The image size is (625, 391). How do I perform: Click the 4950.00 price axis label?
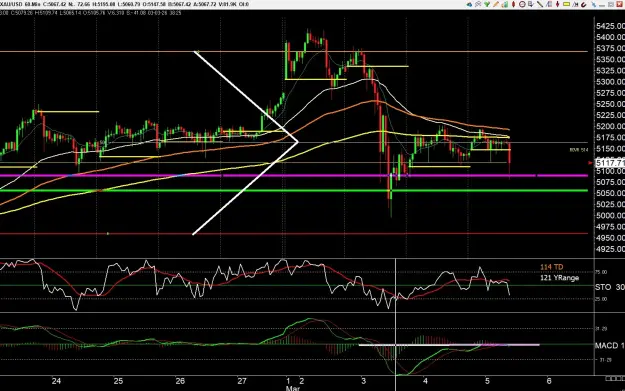point(610,238)
